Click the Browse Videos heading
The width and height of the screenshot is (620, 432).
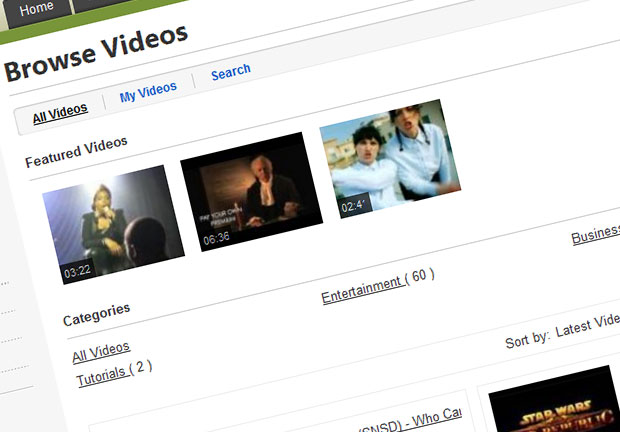(x=96, y=53)
